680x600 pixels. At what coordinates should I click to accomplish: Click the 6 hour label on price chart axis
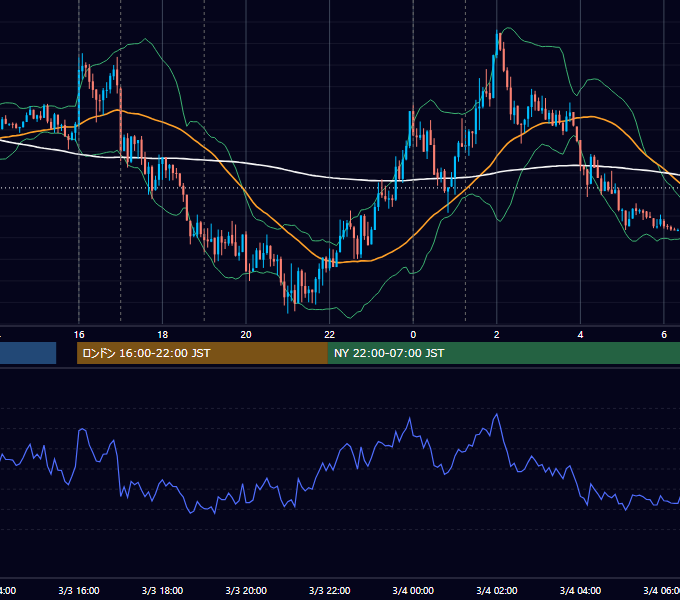pos(664,335)
